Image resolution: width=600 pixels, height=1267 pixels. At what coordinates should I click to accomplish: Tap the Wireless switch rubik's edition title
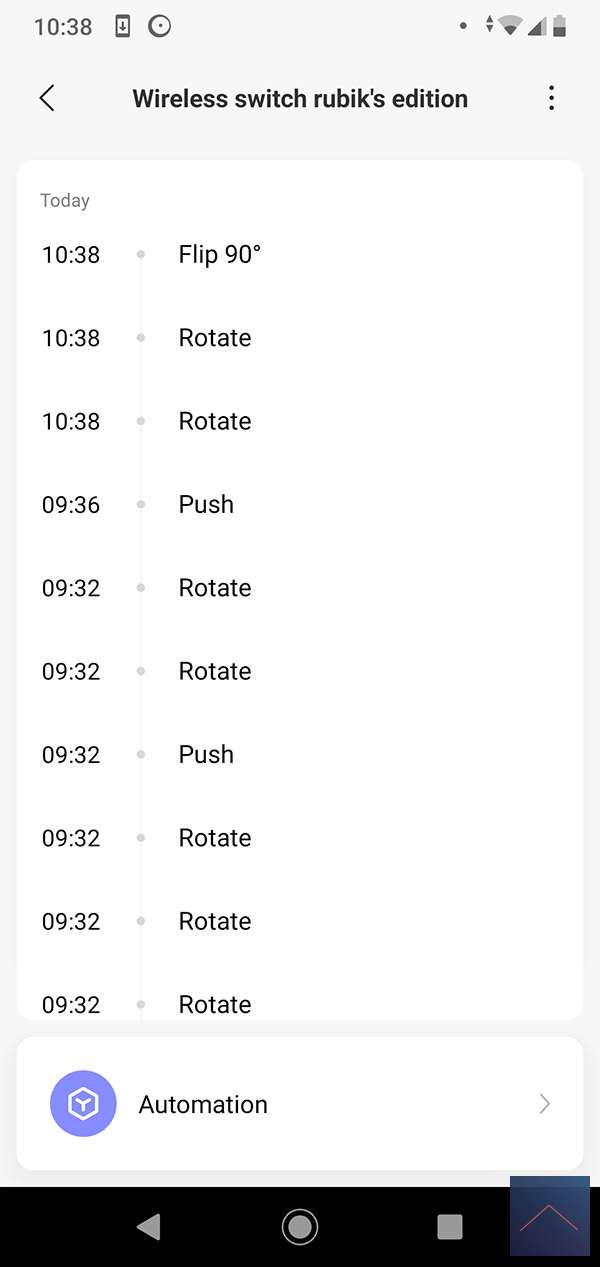coord(300,98)
